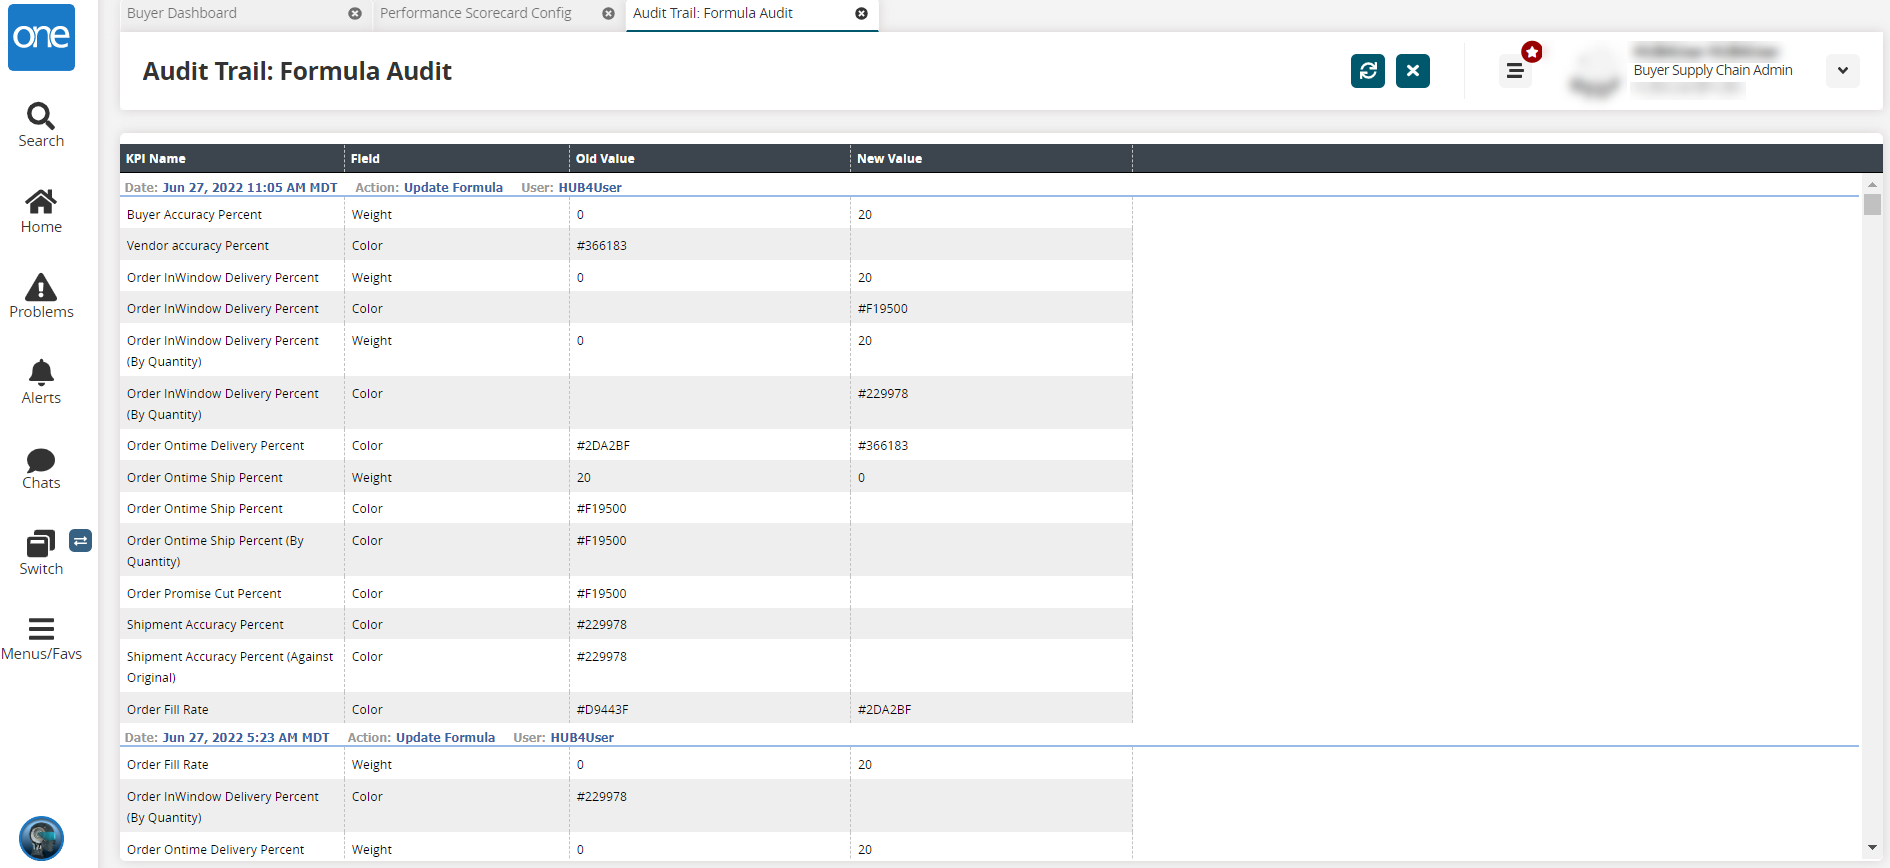Select Order Ontime Delivery Percent Color row
Screen dimensions: 1890x868
pos(626,445)
